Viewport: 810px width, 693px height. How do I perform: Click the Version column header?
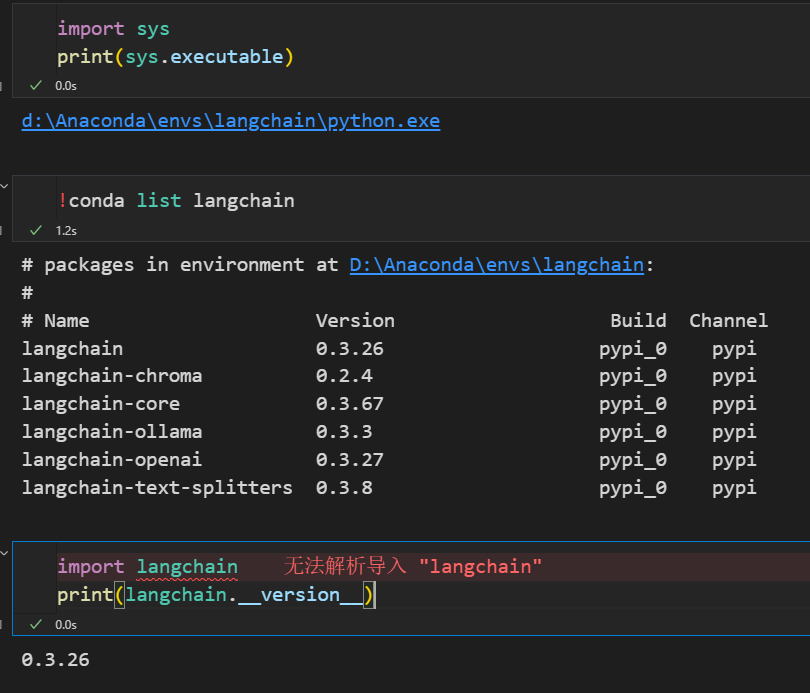pyautogui.click(x=355, y=321)
